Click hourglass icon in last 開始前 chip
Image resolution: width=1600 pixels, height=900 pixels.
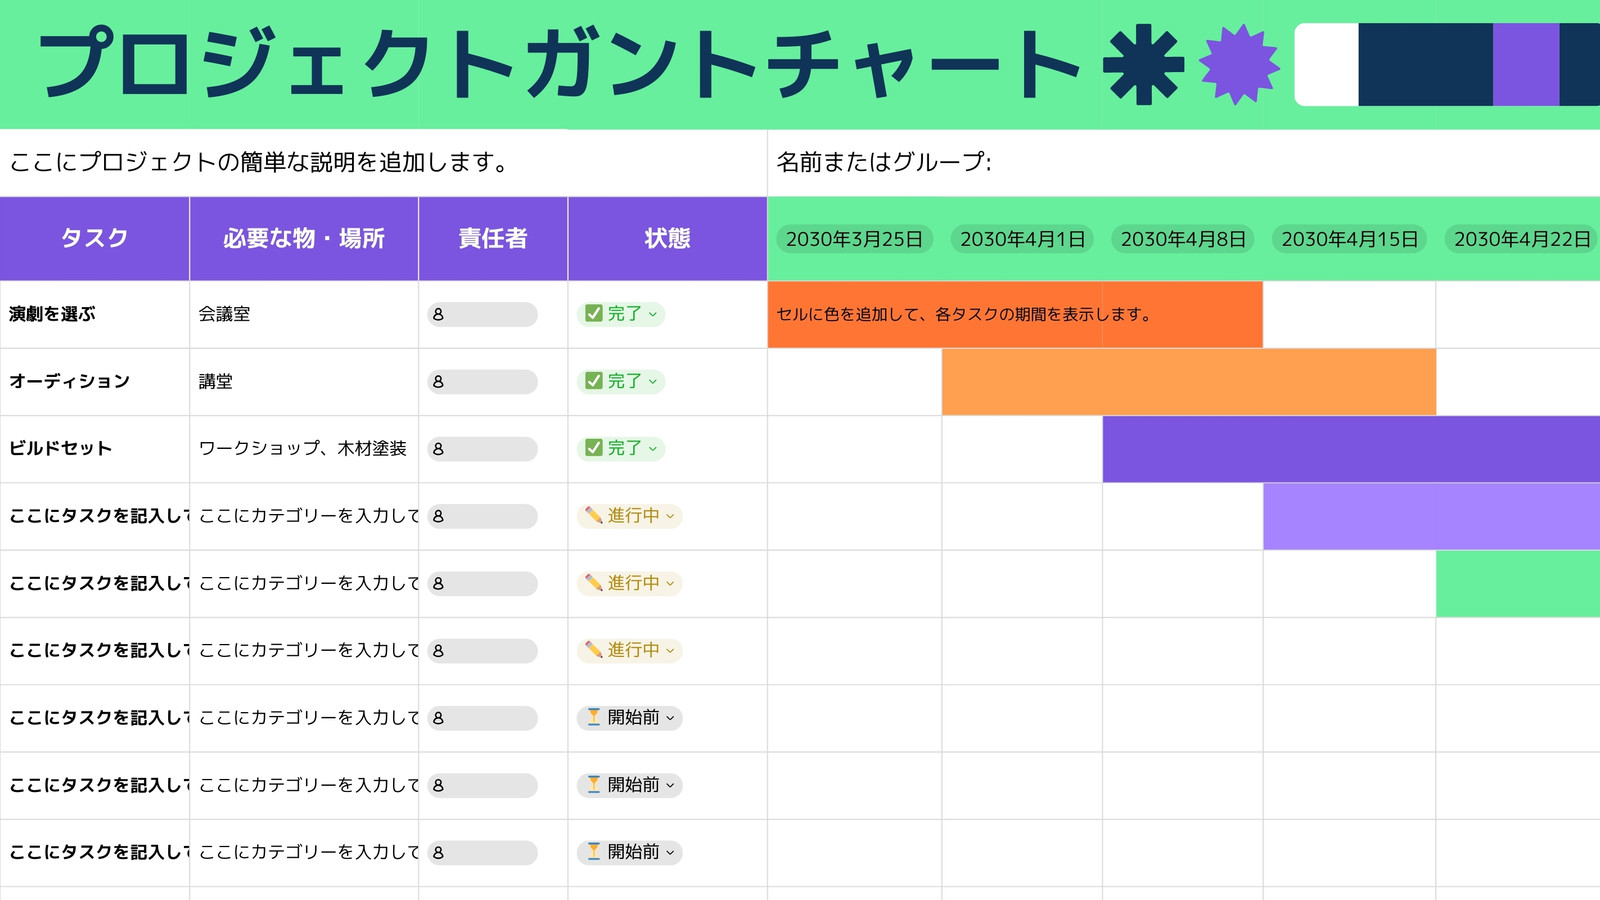click(x=594, y=851)
